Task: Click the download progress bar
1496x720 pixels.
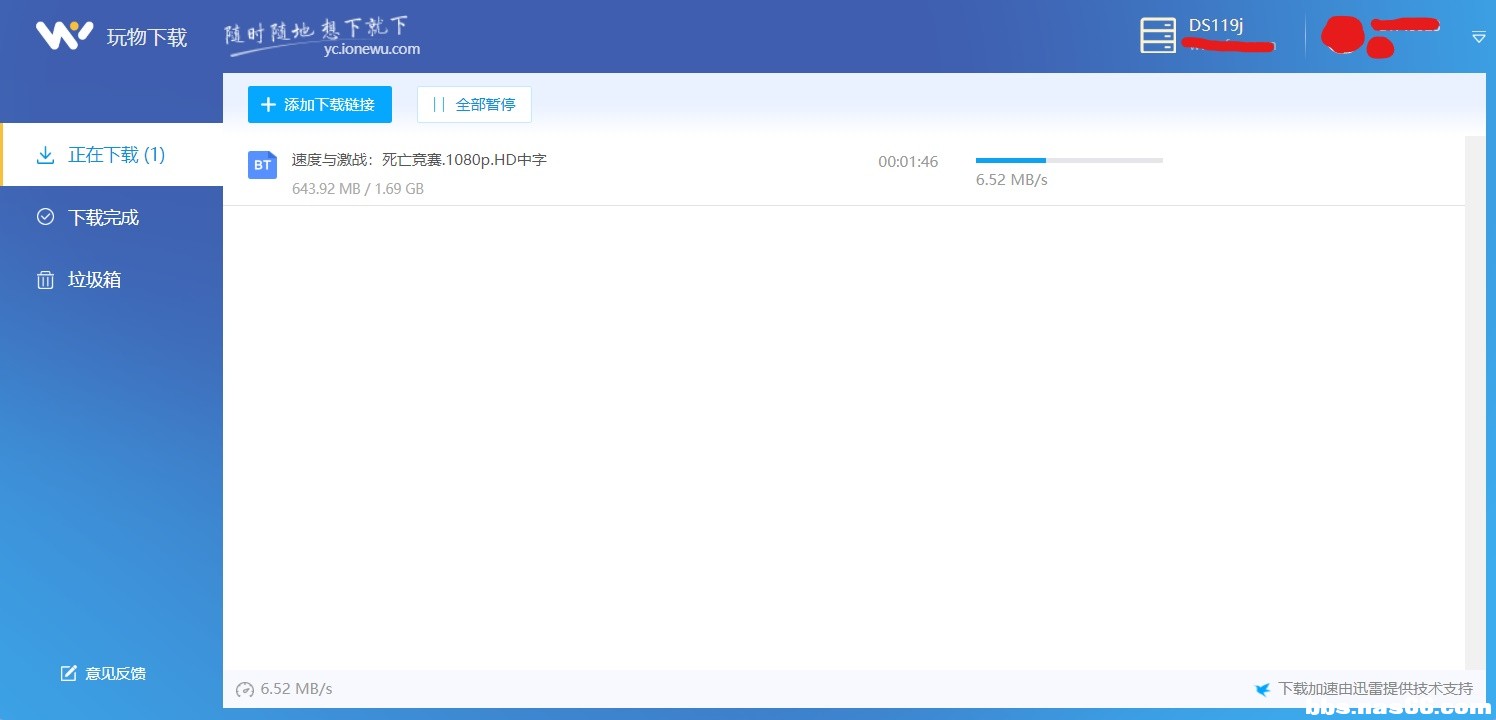Action: click(x=1069, y=160)
